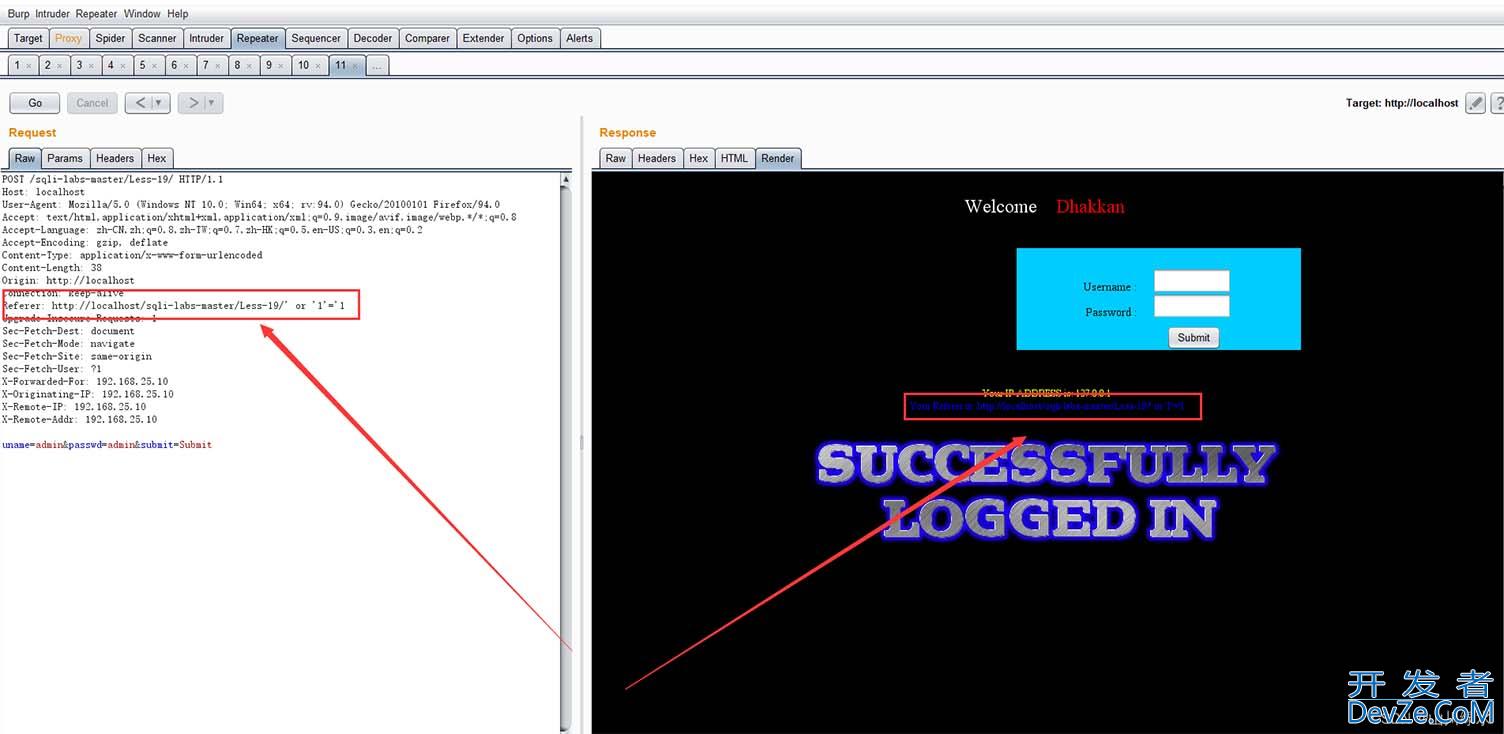Switch to the Target tool tab

28,38
